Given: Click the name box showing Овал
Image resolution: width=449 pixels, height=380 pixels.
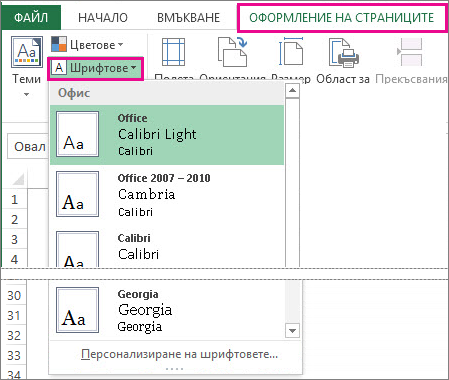Looking at the screenshot, I should tap(28, 146).
